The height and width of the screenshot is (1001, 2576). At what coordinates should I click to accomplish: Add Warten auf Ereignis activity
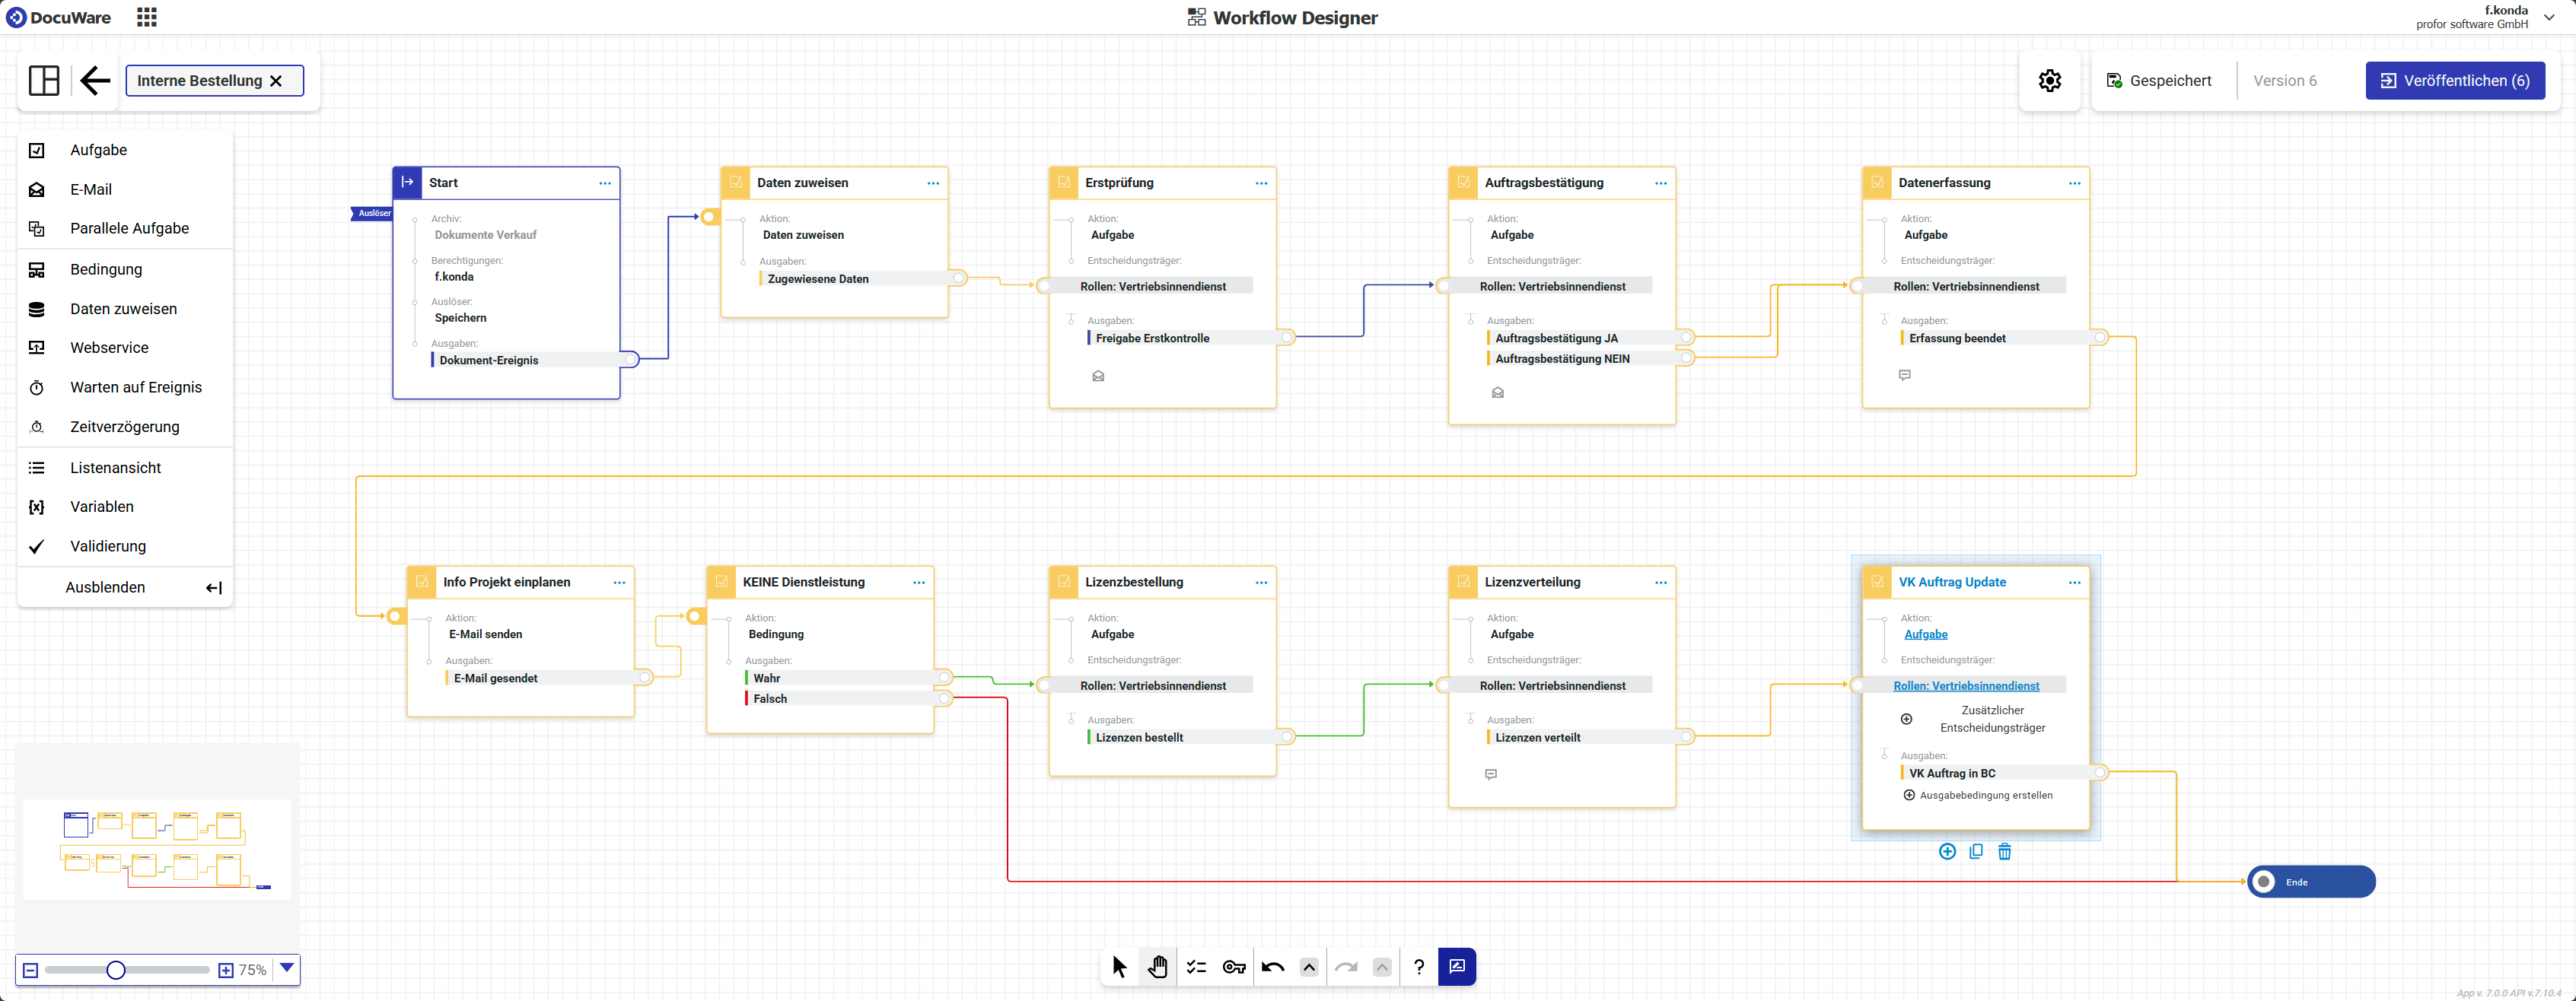(125, 387)
